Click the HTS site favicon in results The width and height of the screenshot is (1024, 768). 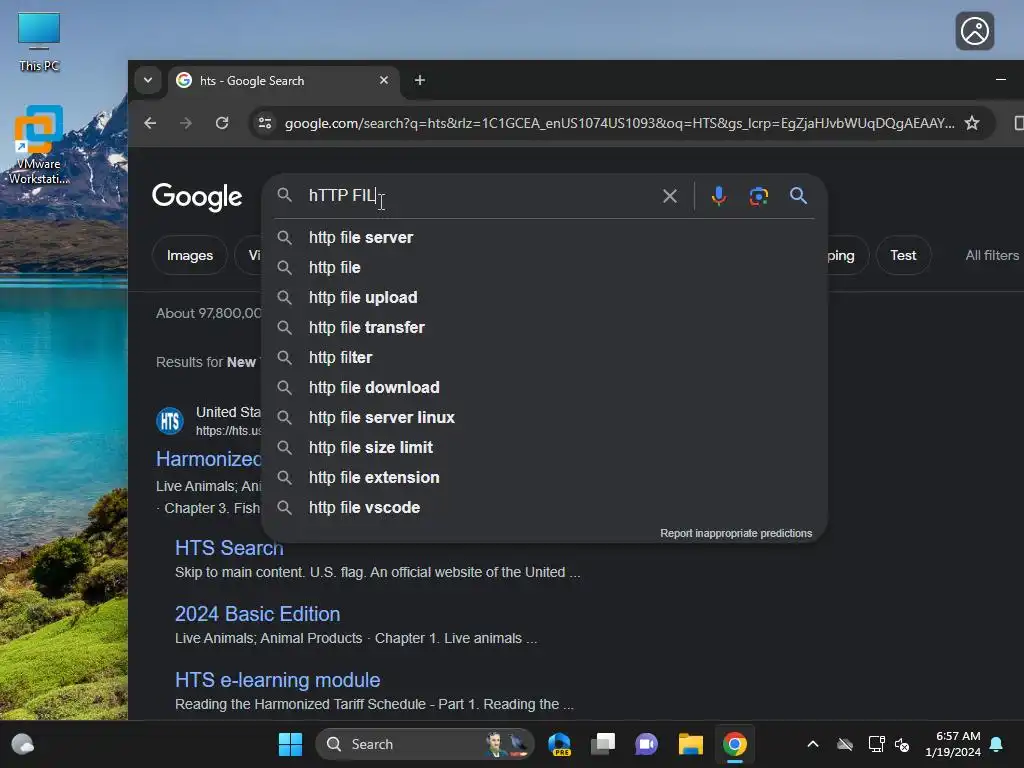point(170,421)
